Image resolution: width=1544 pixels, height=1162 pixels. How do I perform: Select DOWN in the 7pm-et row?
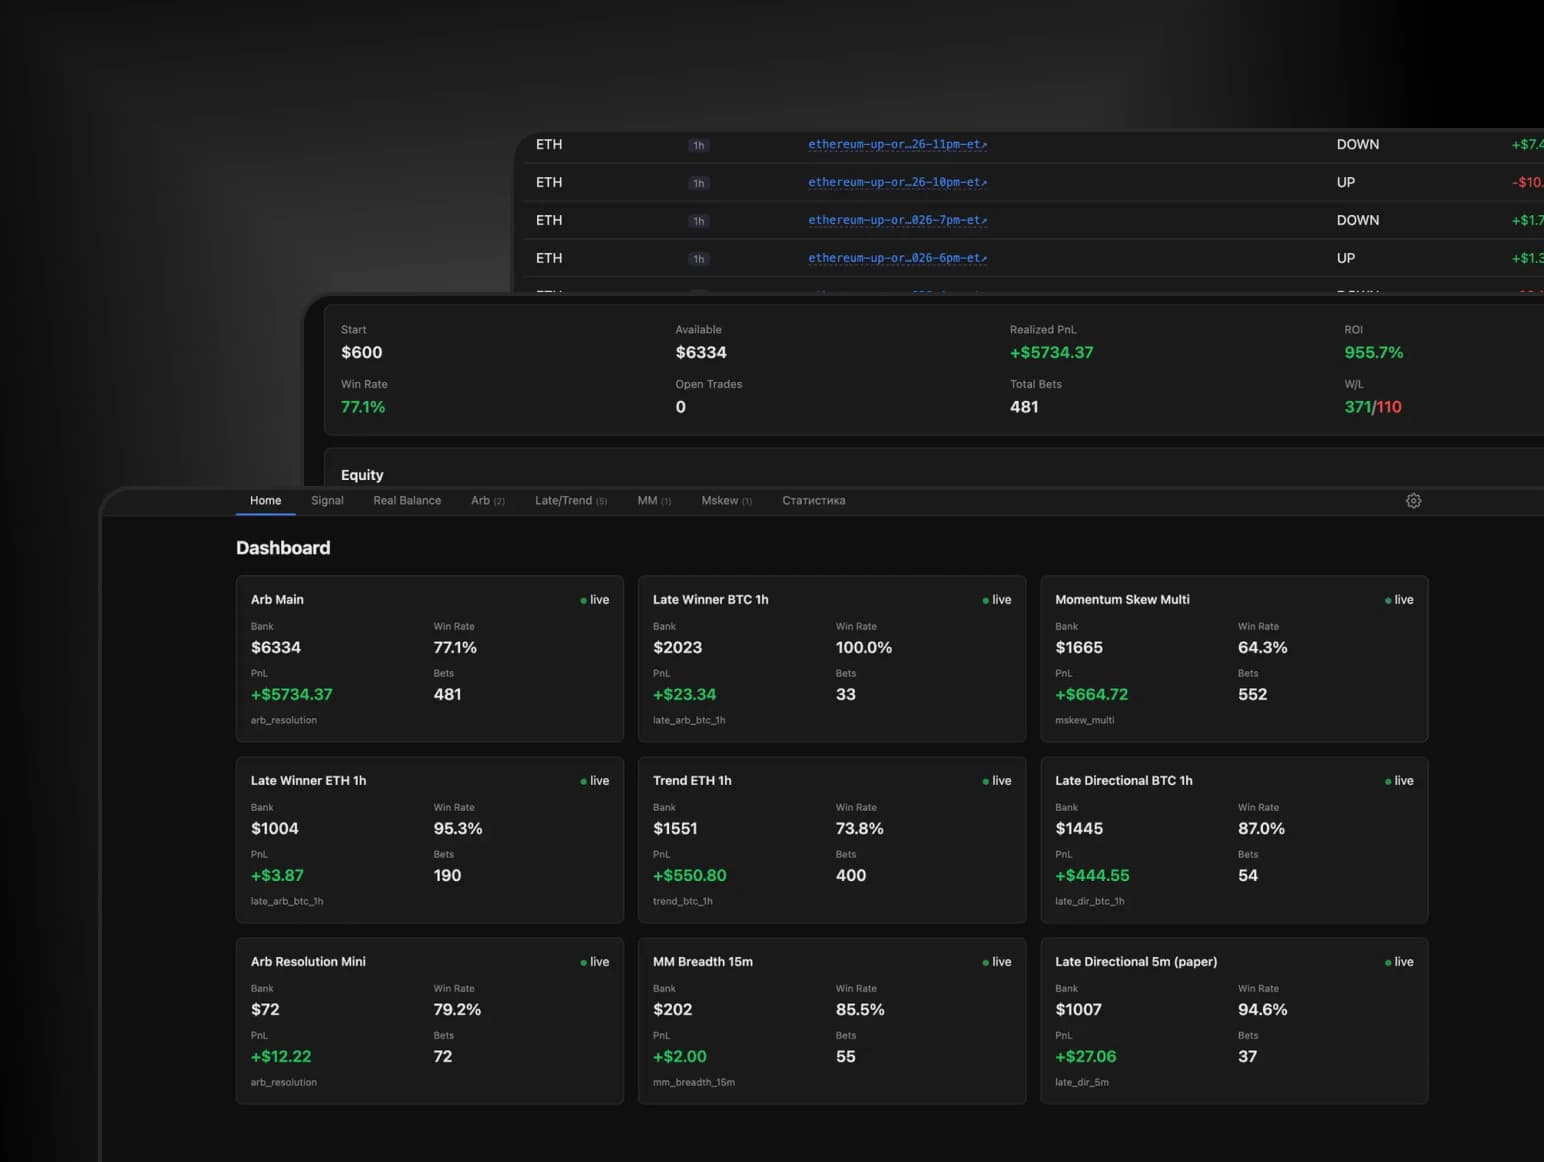pos(1358,220)
